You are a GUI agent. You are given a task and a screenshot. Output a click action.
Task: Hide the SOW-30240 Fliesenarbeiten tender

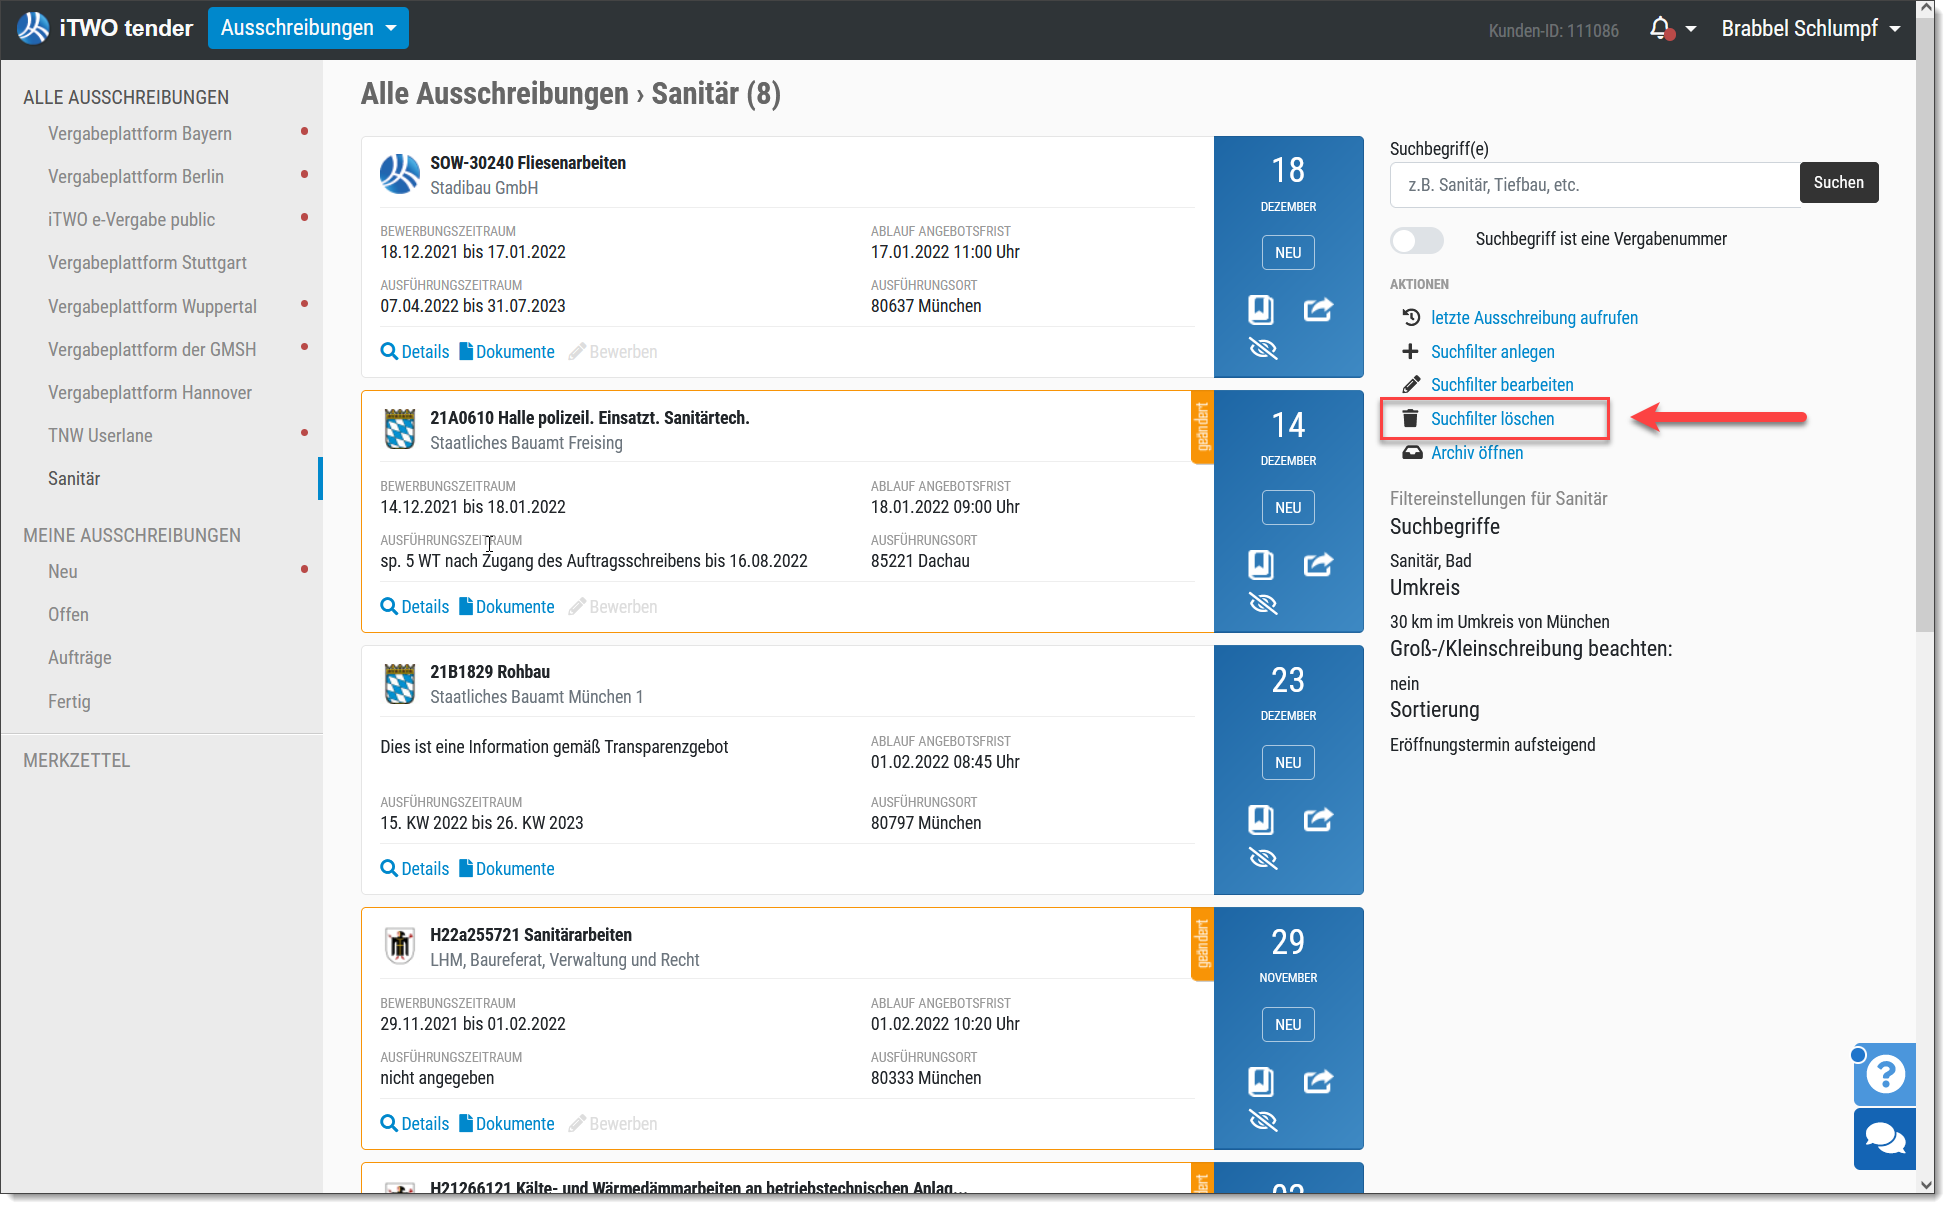coord(1263,349)
